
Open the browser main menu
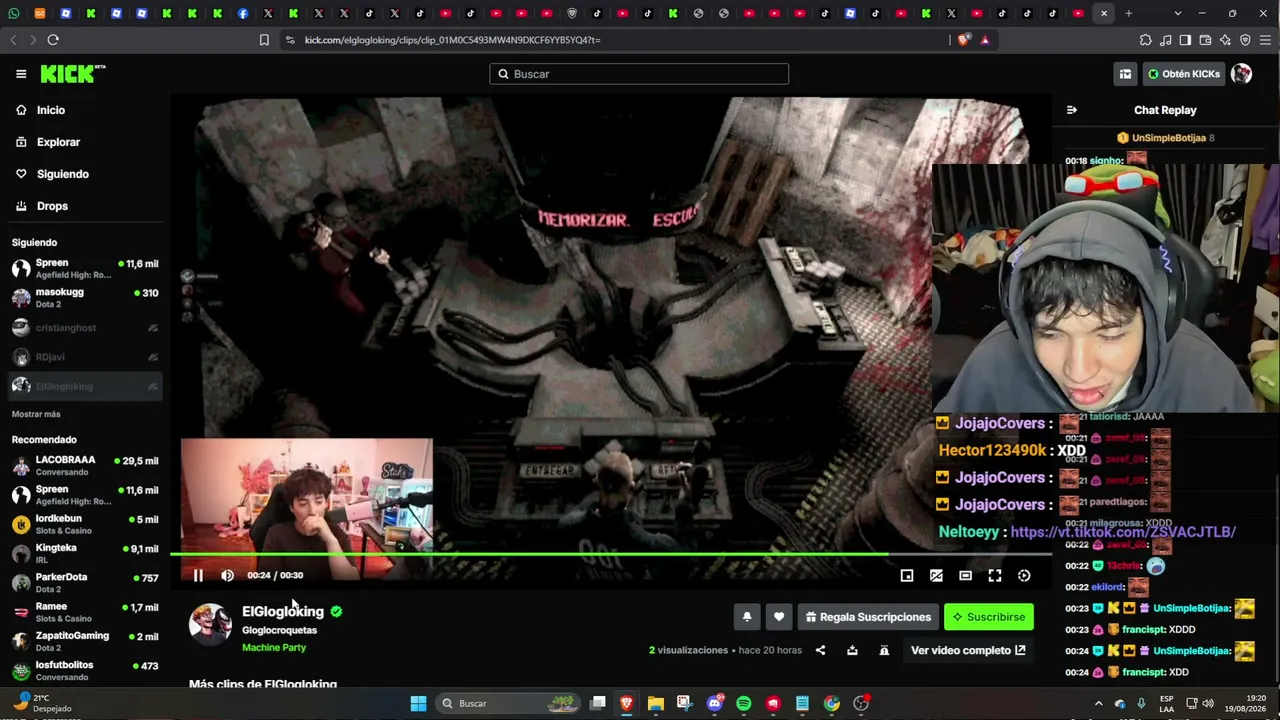[x=1266, y=40]
